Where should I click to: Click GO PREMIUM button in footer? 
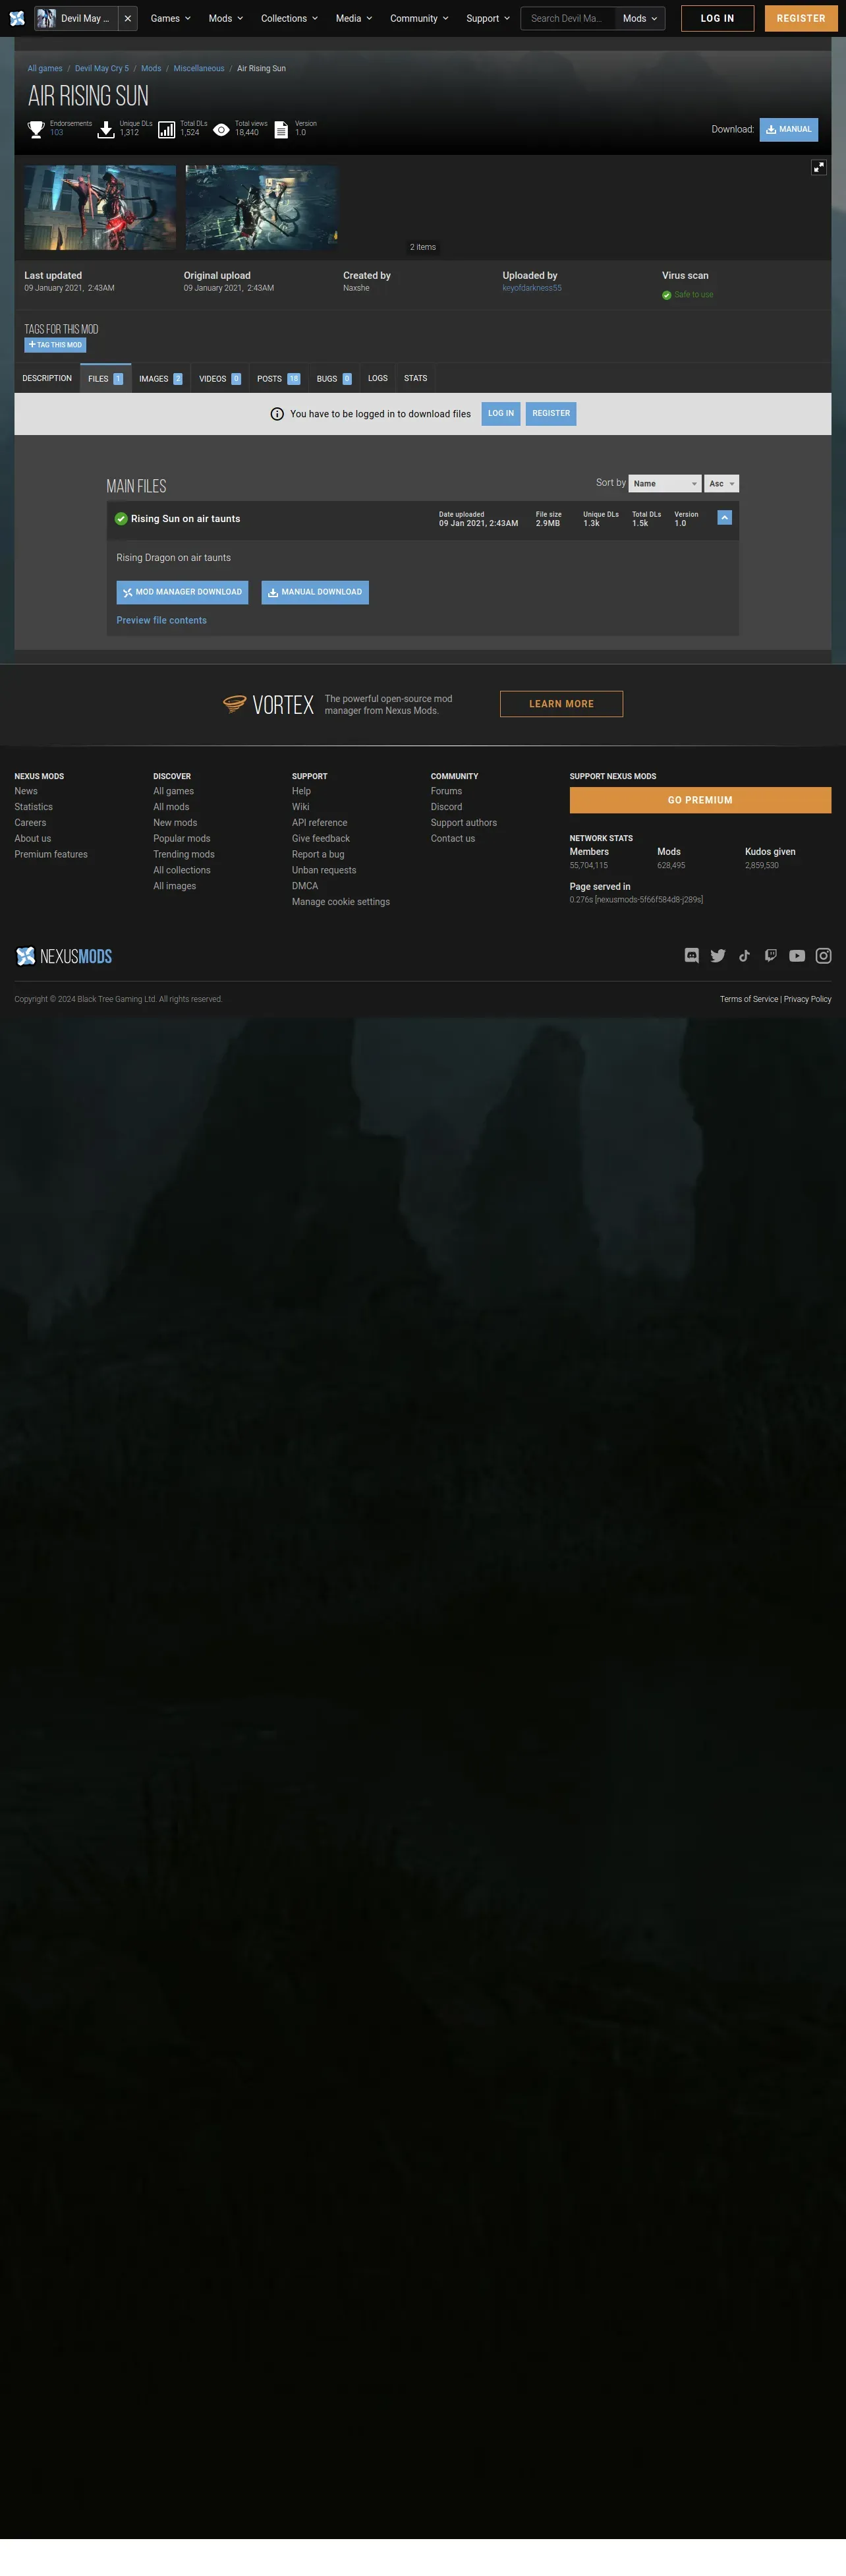700,800
